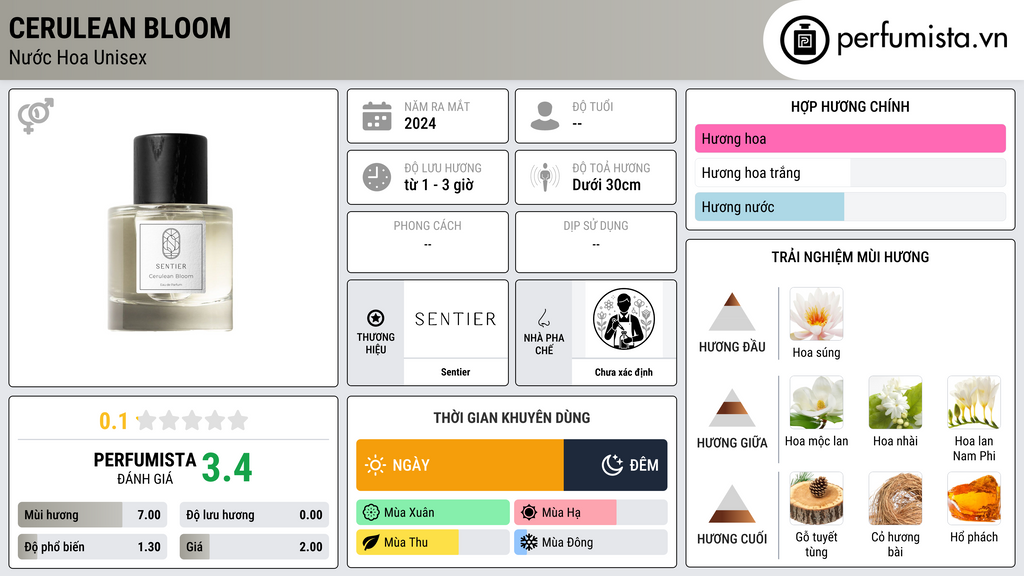This screenshot has width=1024, height=576.
Task: Click the Ngày daytime usage bar
Action: point(460,465)
